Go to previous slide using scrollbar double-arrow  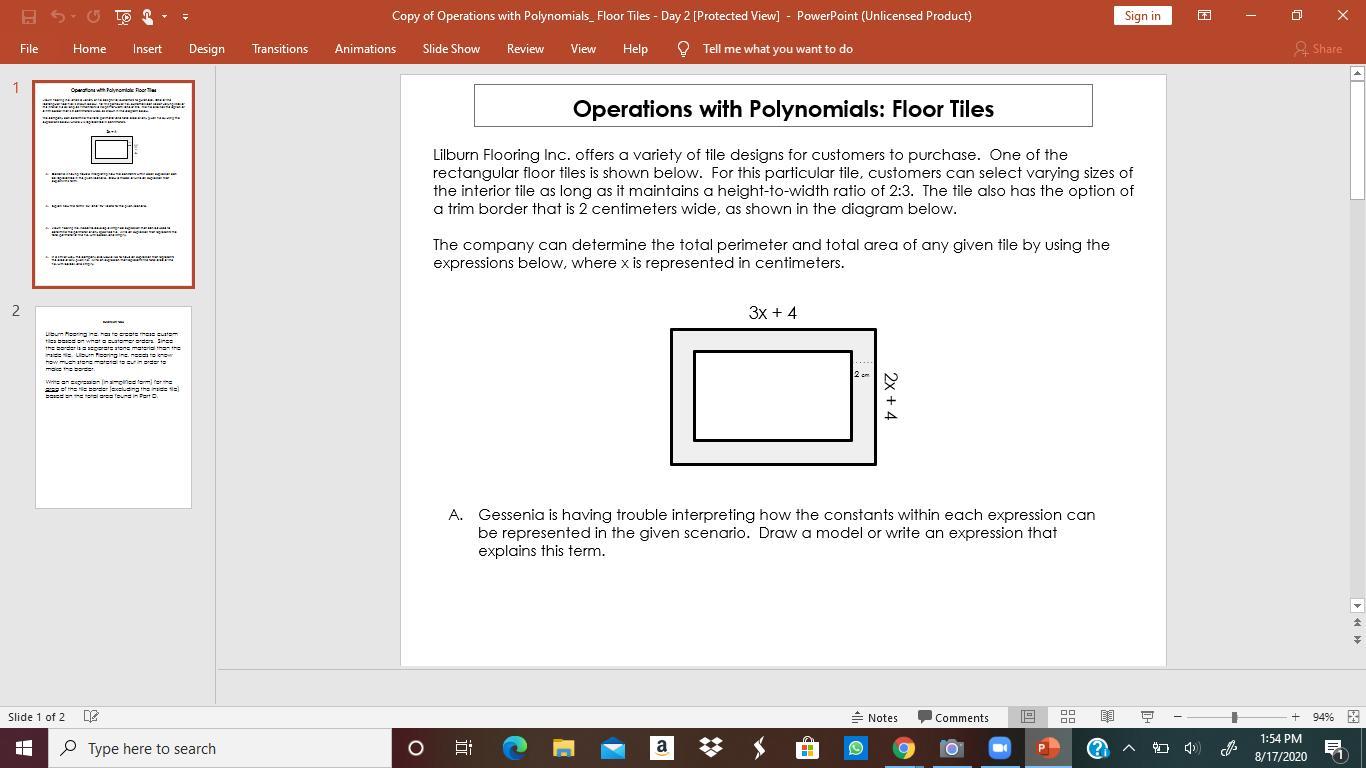(x=1357, y=623)
